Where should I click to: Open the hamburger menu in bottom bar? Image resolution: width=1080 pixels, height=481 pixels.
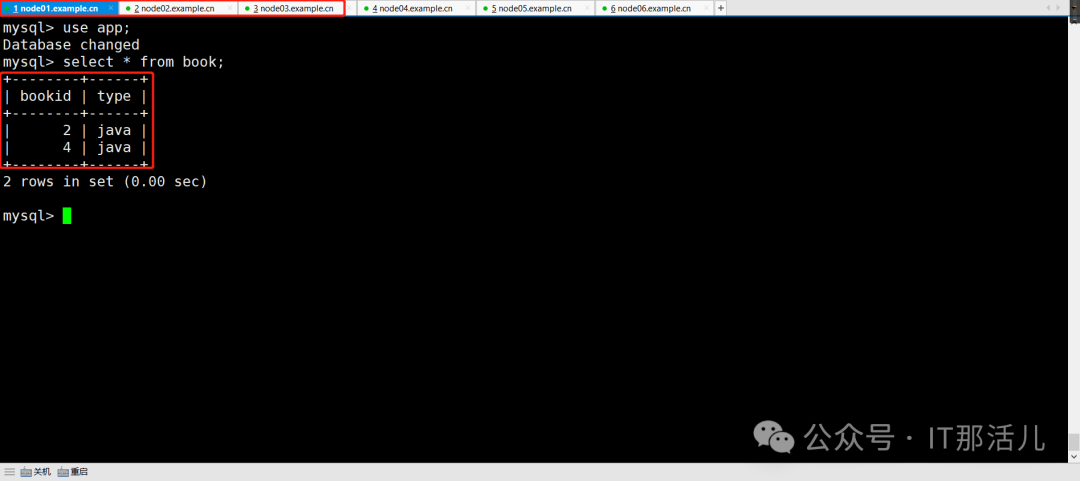(x=10, y=472)
